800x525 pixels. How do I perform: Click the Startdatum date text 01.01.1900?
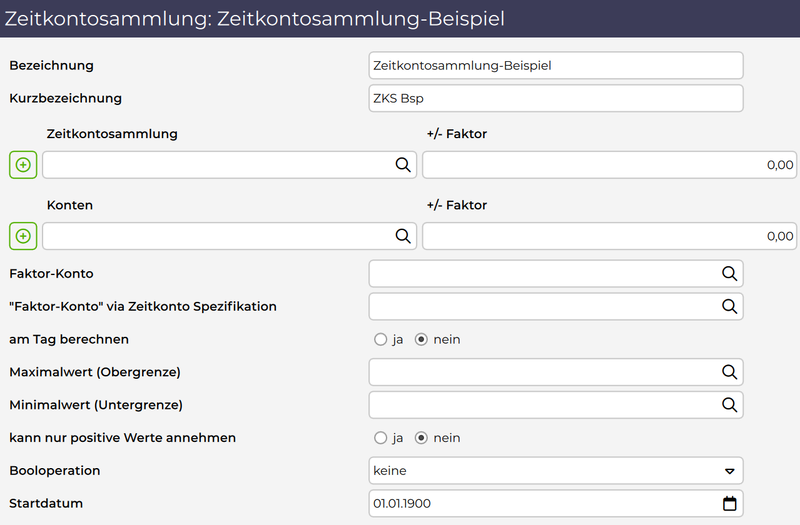point(402,503)
